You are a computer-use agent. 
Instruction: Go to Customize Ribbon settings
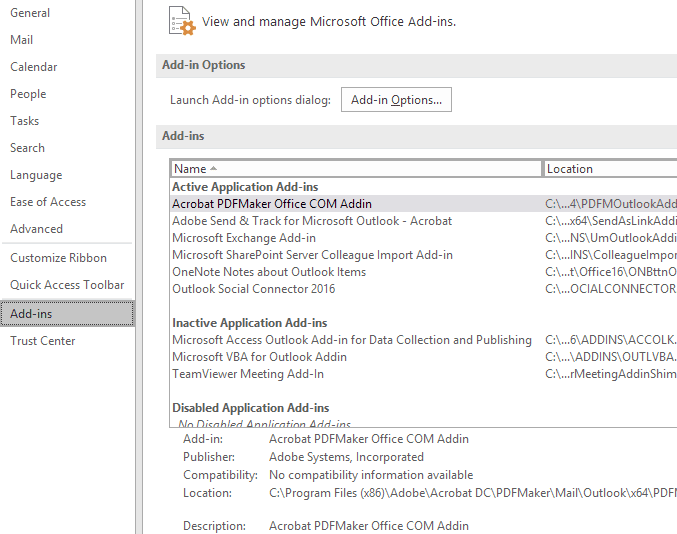pyautogui.click(x=59, y=258)
